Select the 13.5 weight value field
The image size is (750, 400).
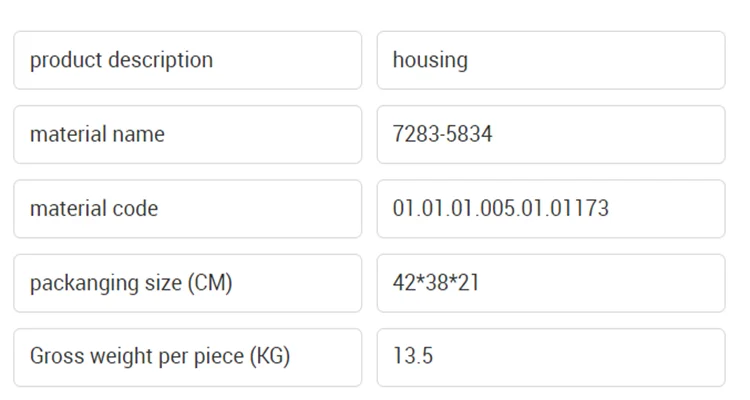550,357
